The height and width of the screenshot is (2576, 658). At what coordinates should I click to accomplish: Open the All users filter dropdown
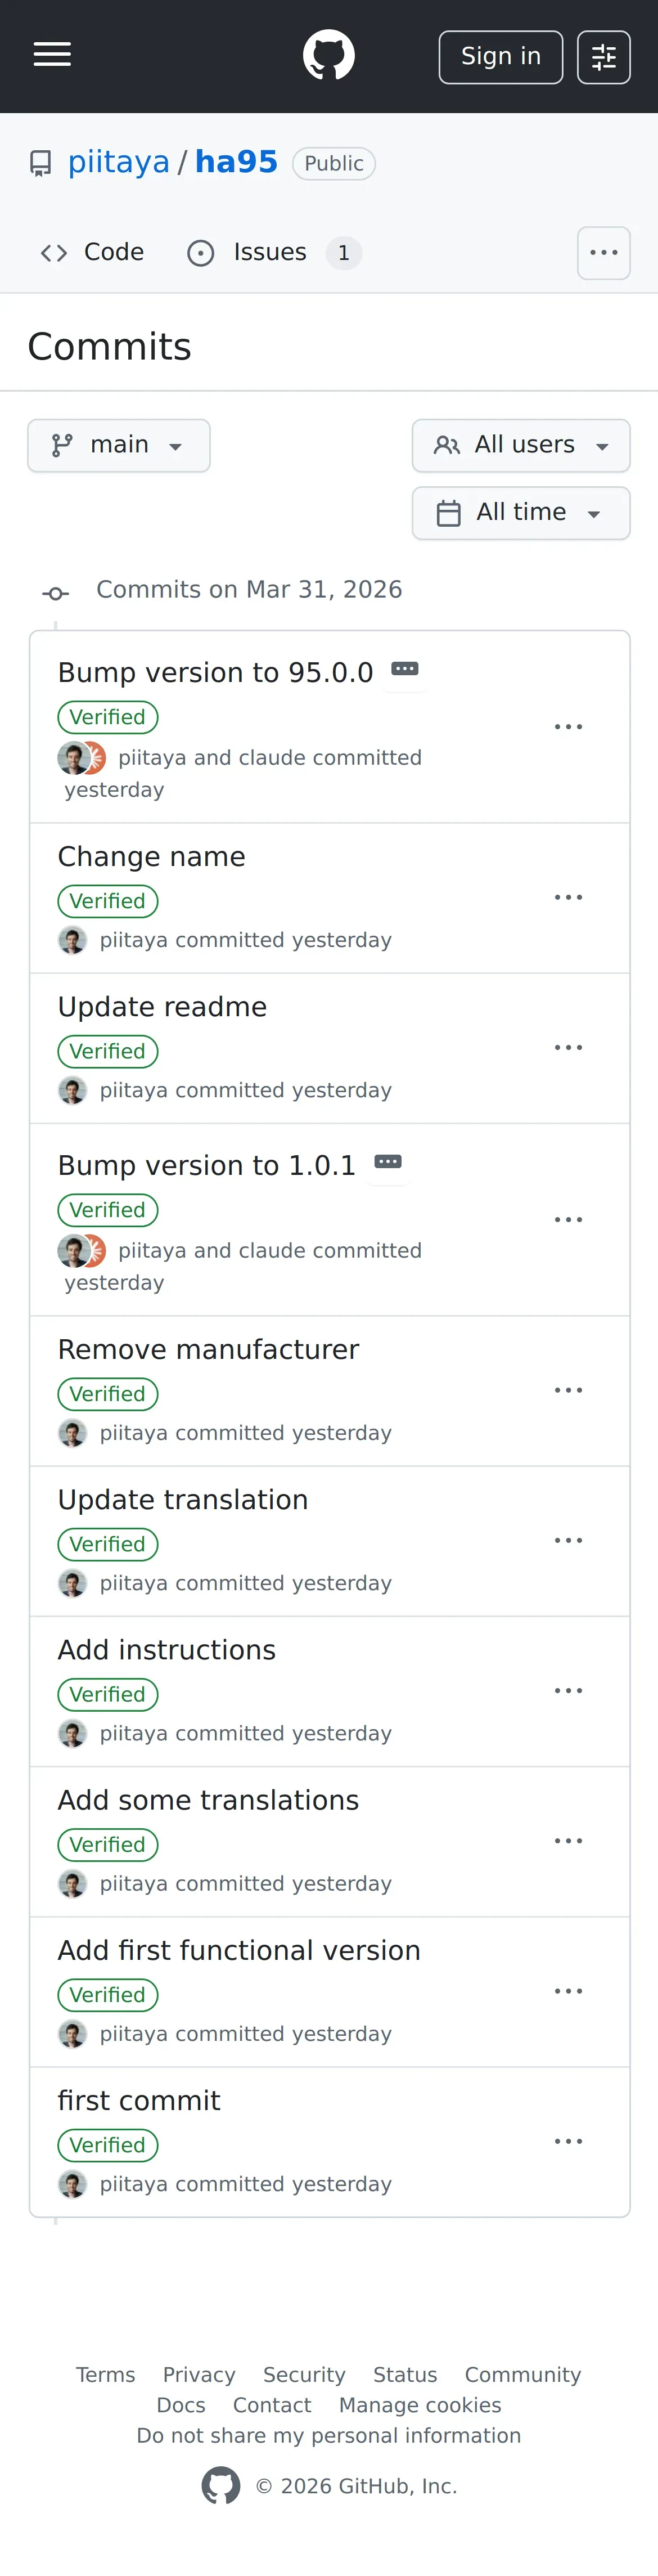tap(521, 446)
